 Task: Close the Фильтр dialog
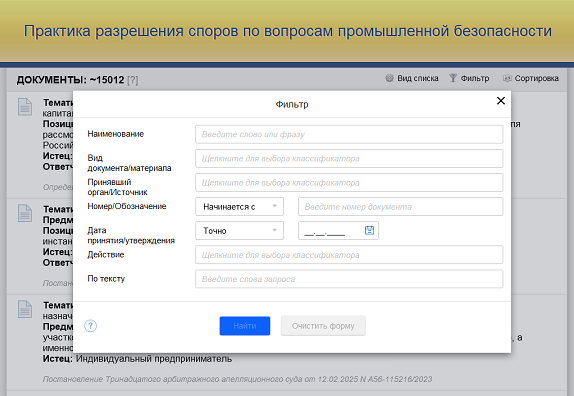(x=501, y=101)
